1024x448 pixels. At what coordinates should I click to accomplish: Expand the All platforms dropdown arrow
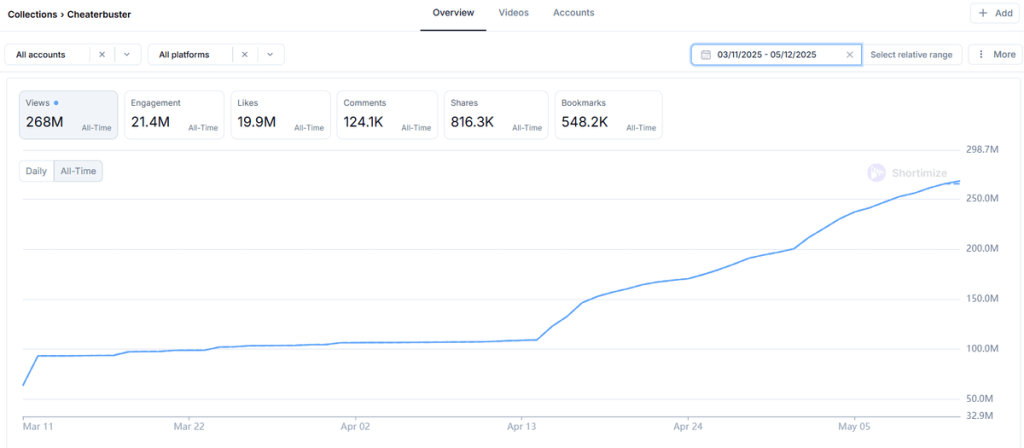tap(269, 55)
